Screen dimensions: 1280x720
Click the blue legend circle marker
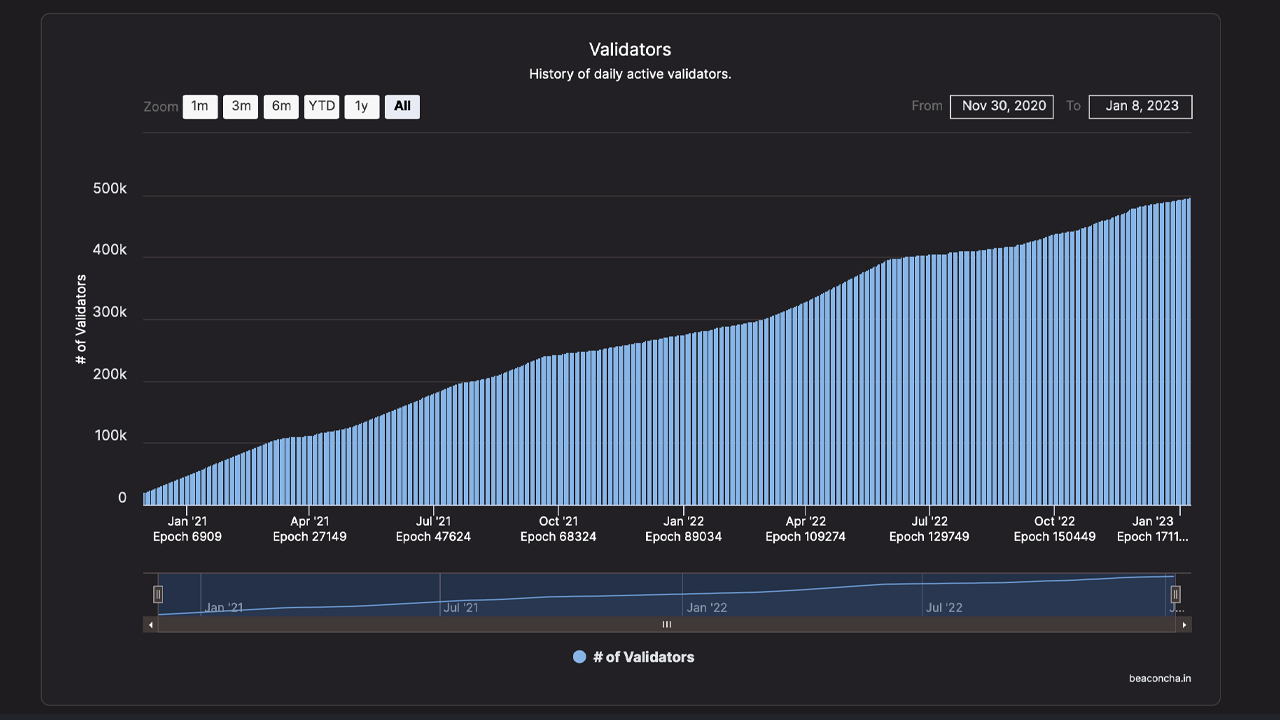[579, 657]
